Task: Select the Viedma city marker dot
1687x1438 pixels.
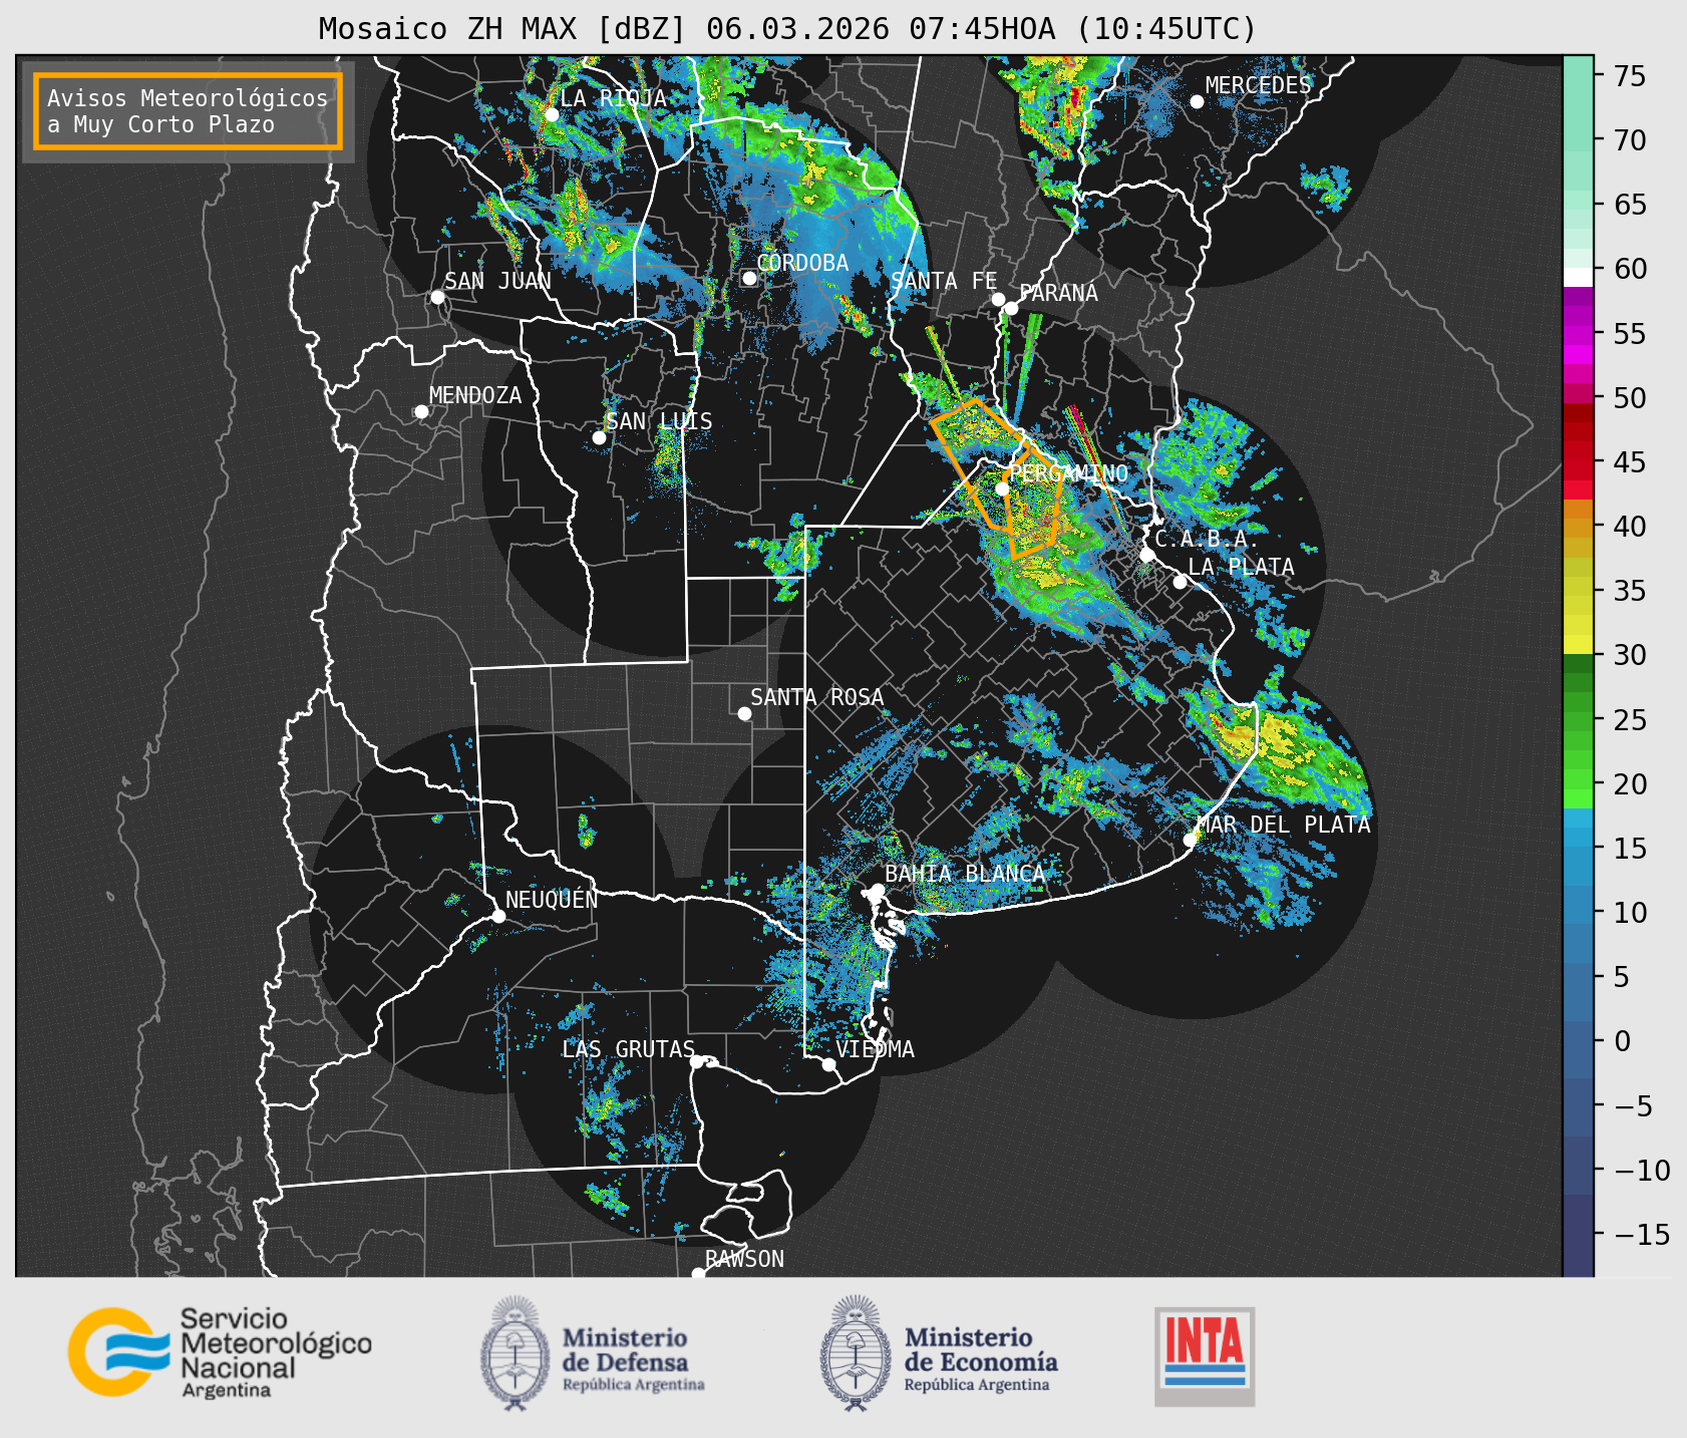Action: (829, 1064)
